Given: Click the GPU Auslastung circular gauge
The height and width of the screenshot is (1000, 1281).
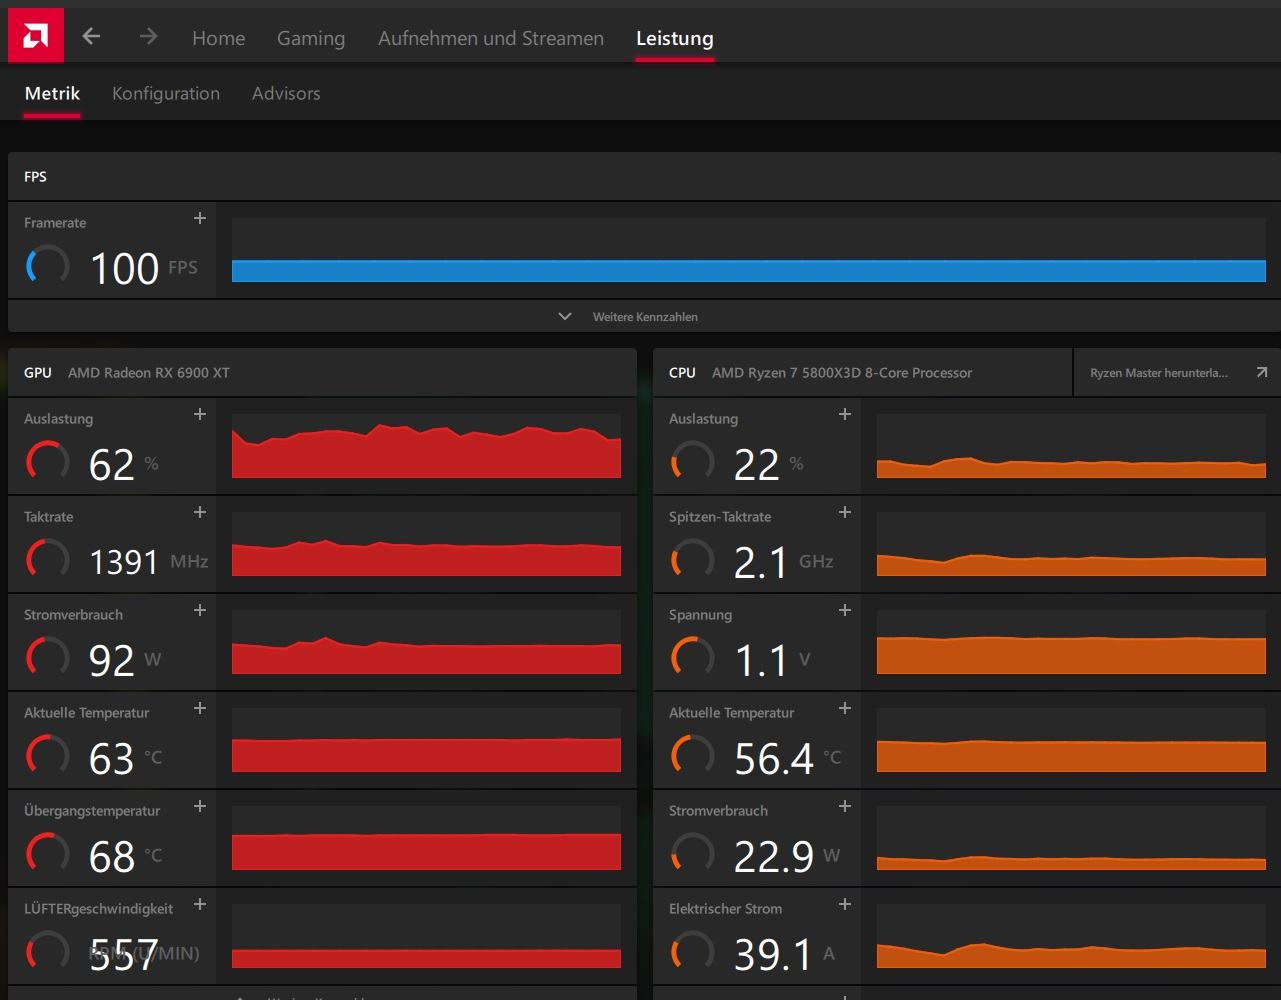Looking at the screenshot, I should coord(47,461).
